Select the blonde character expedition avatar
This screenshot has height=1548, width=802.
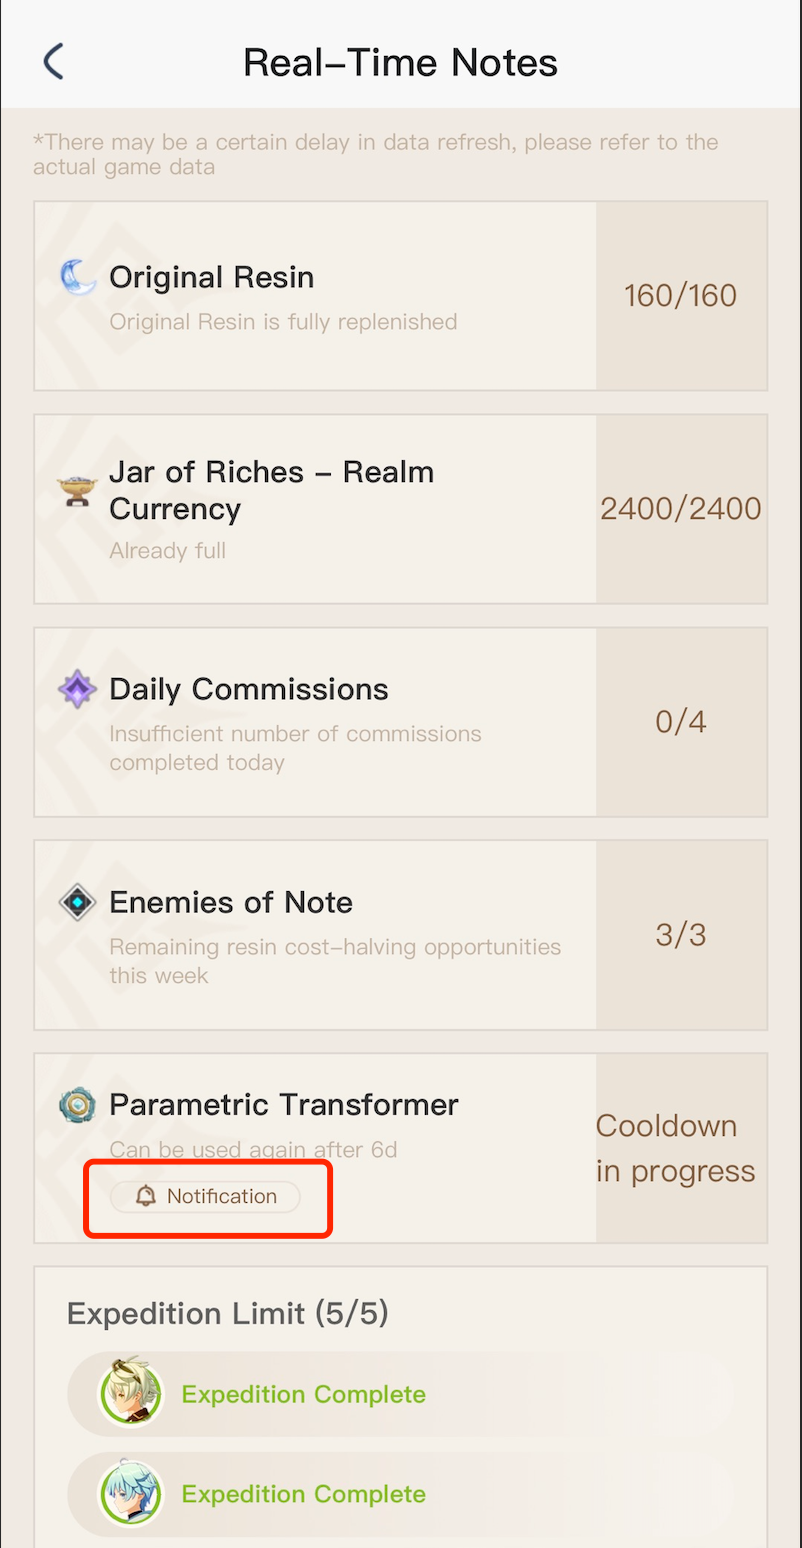131,1394
